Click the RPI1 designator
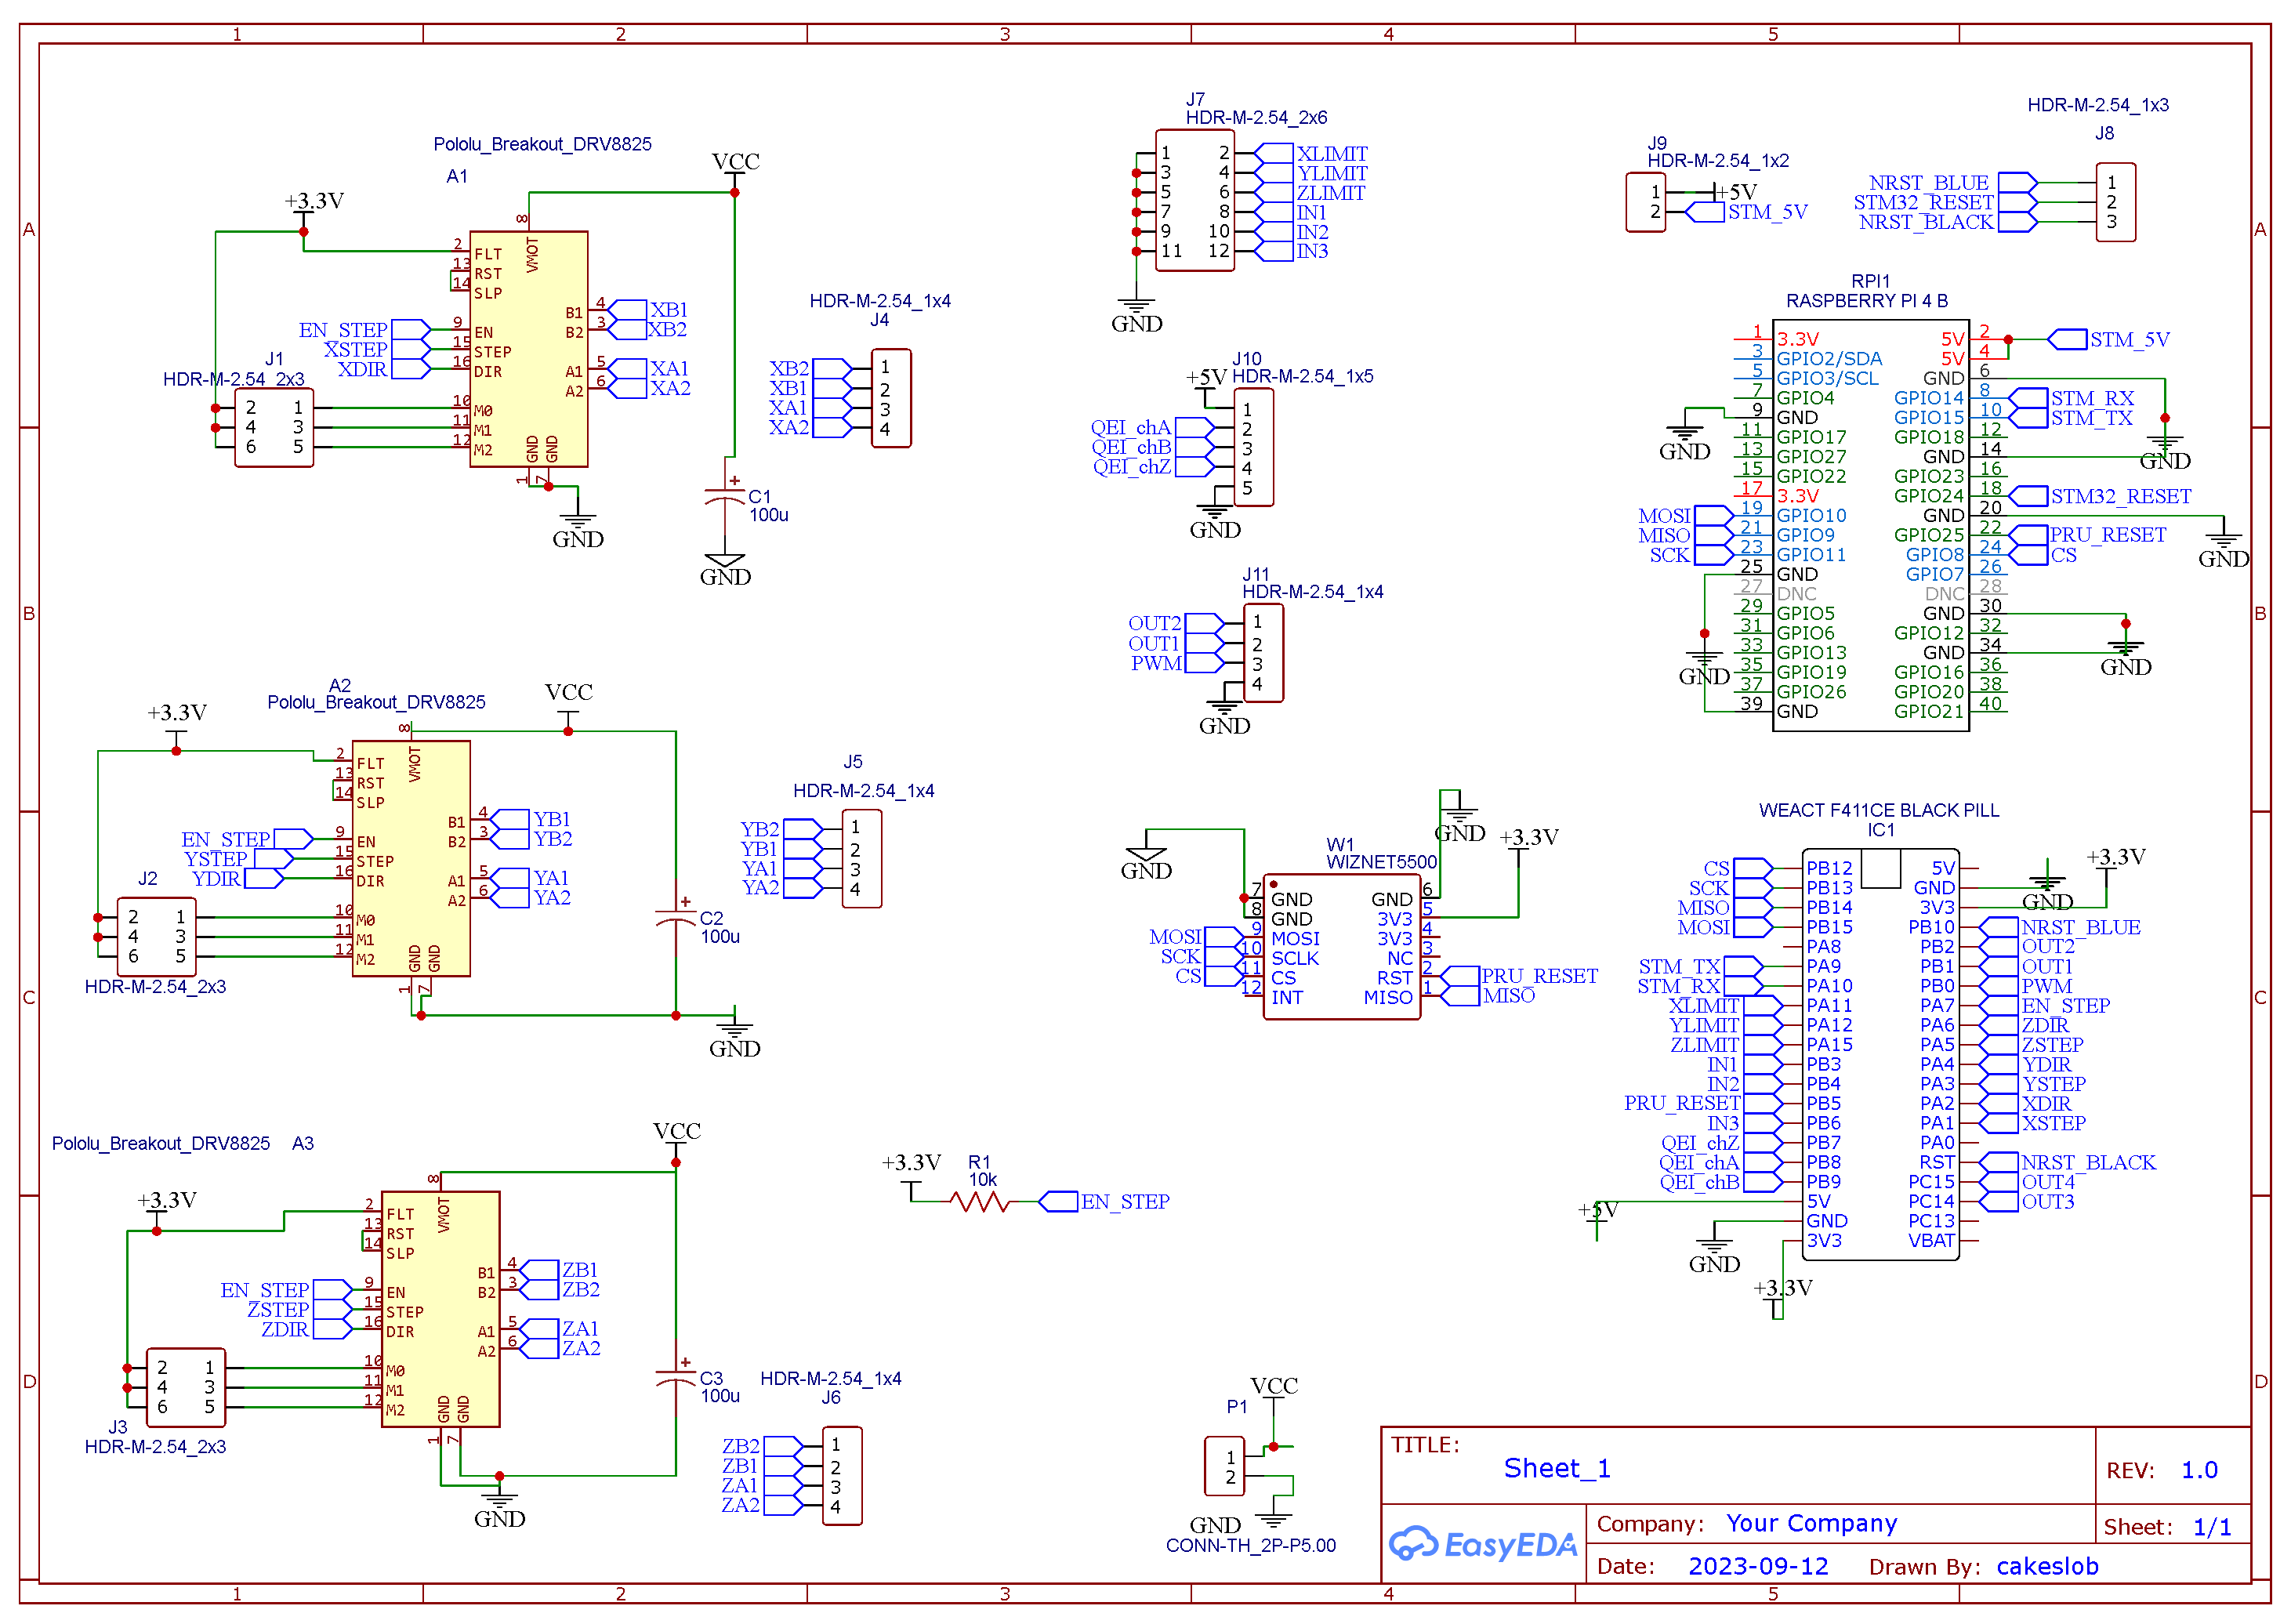2291x1624 pixels. [x=1870, y=281]
